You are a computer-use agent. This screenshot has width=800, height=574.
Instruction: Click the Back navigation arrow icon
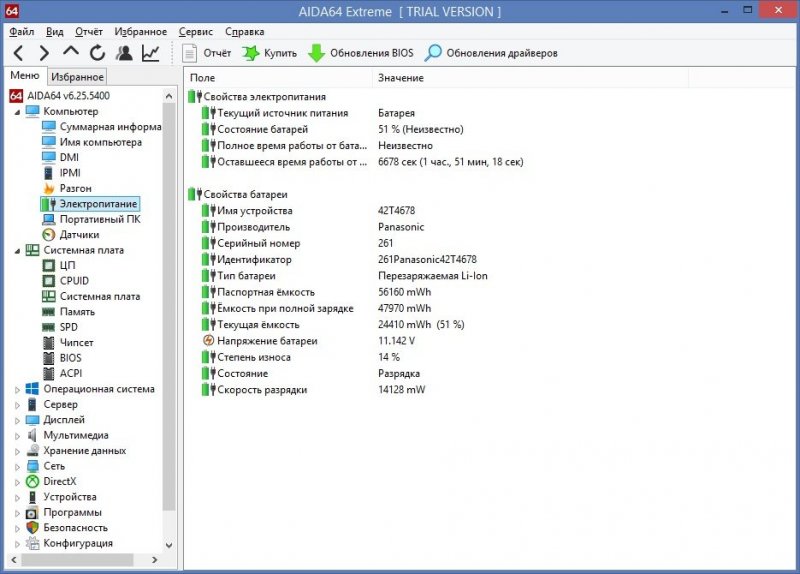pos(18,53)
